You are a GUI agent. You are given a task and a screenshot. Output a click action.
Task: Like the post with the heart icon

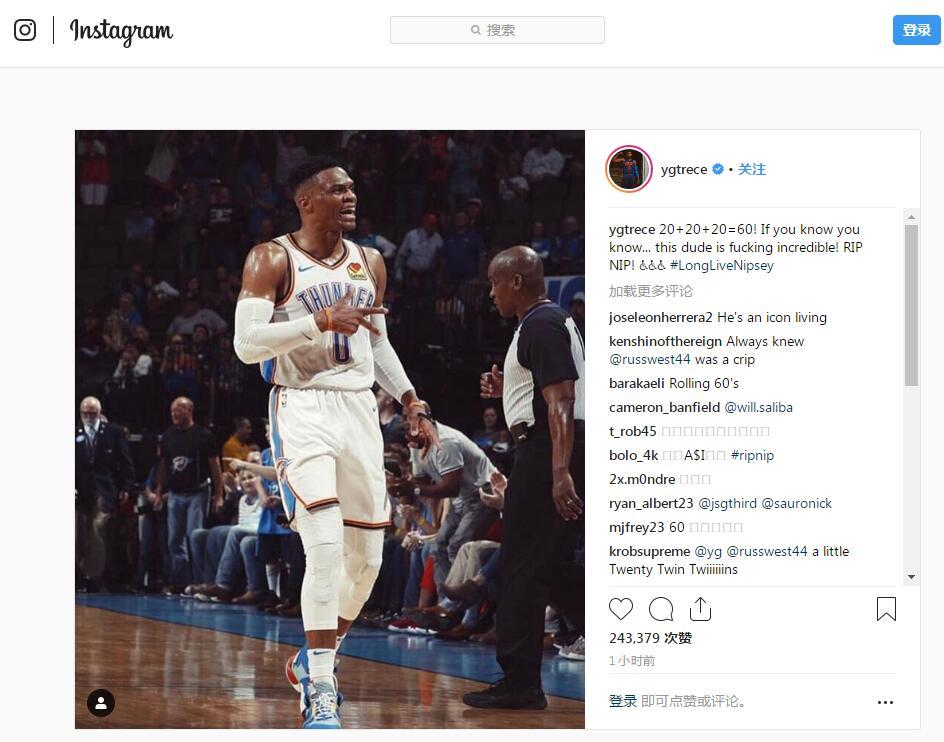[621, 609]
